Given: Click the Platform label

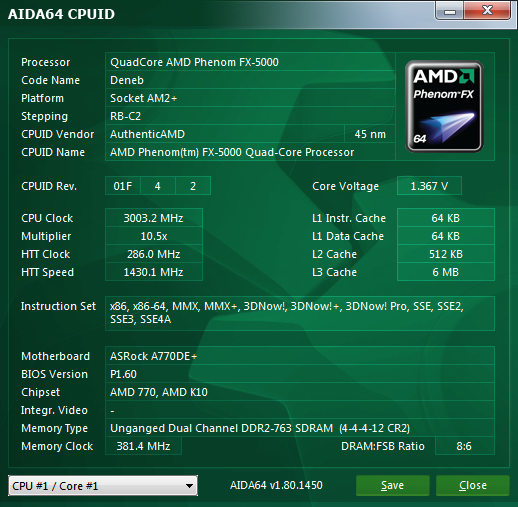Looking at the screenshot, I should (42, 98).
